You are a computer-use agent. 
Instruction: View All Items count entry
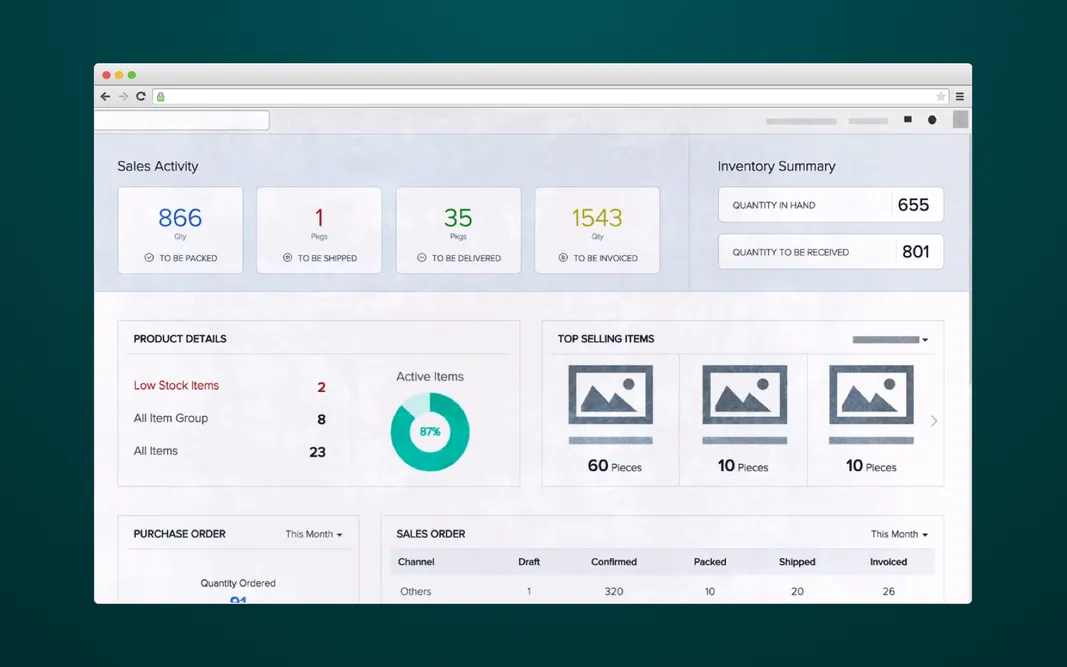155,451
